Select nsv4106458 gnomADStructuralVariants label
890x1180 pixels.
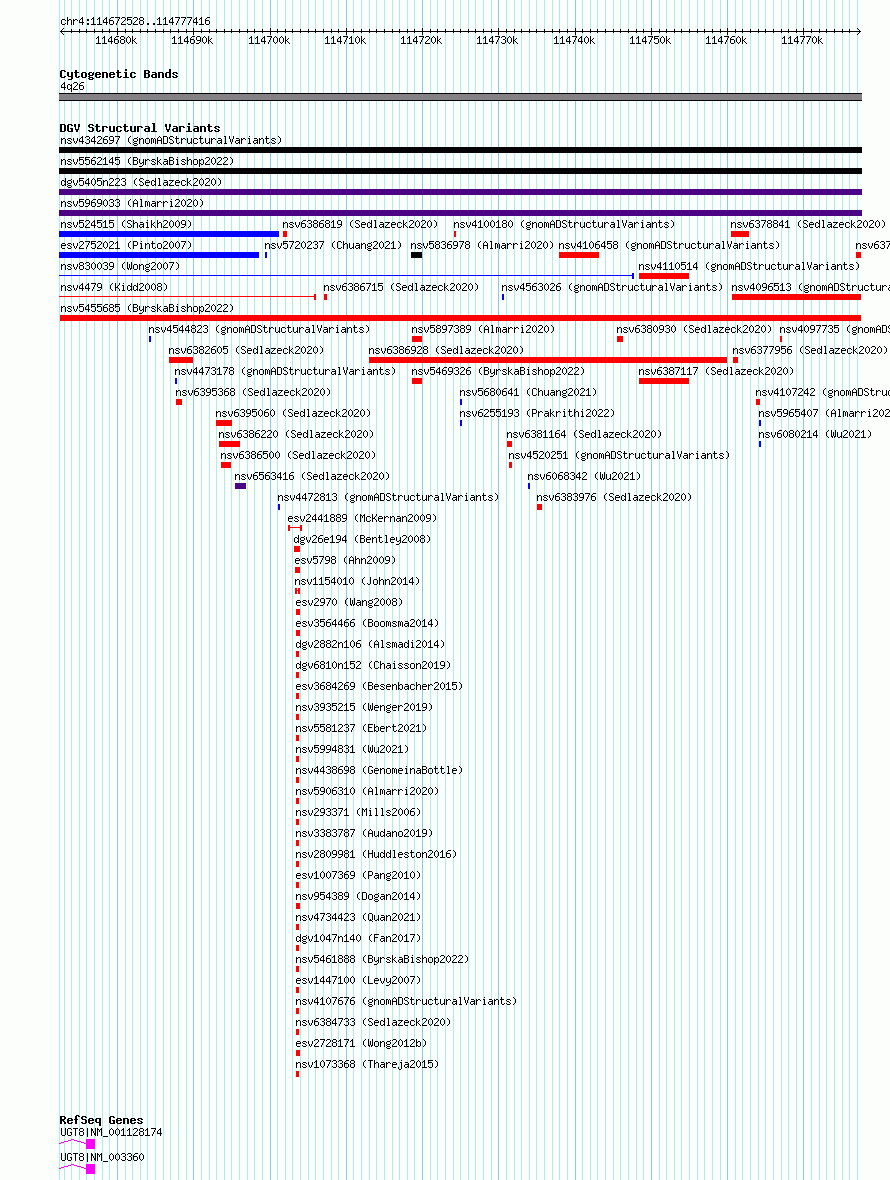coord(669,245)
